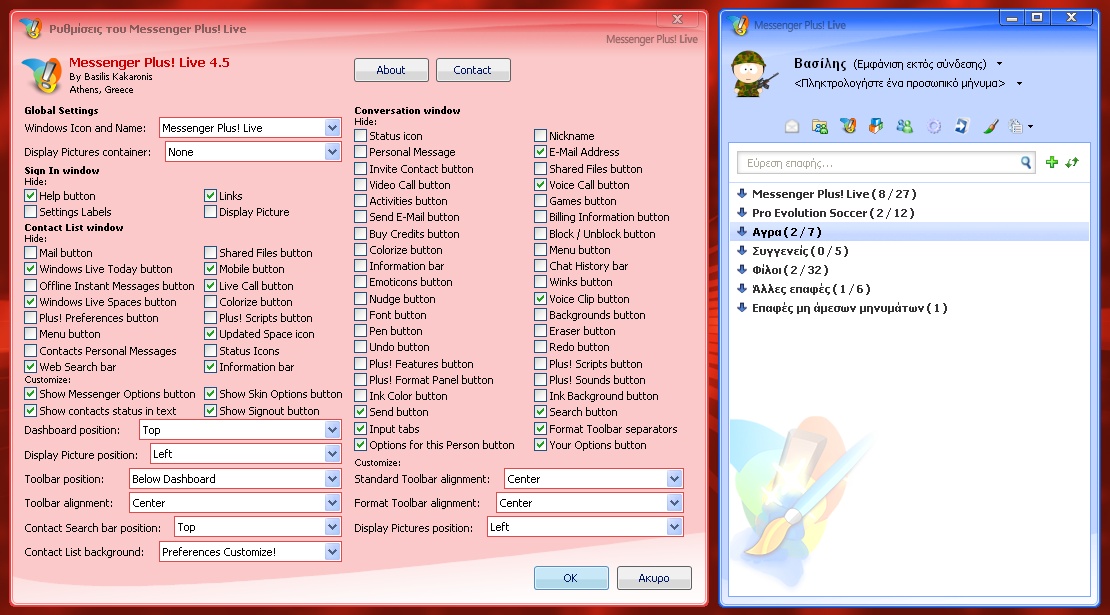This screenshot has width=1110, height=615.
Task: Open skin options with the paintbrush icon
Action: [990, 127]
